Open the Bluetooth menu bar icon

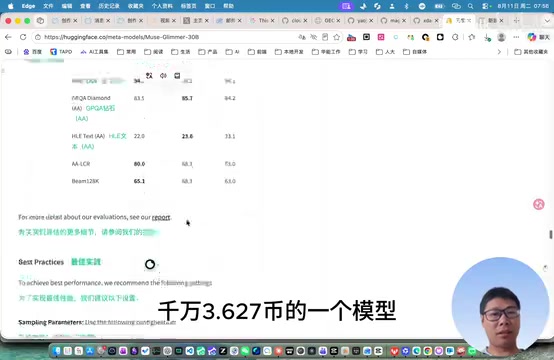406,6
